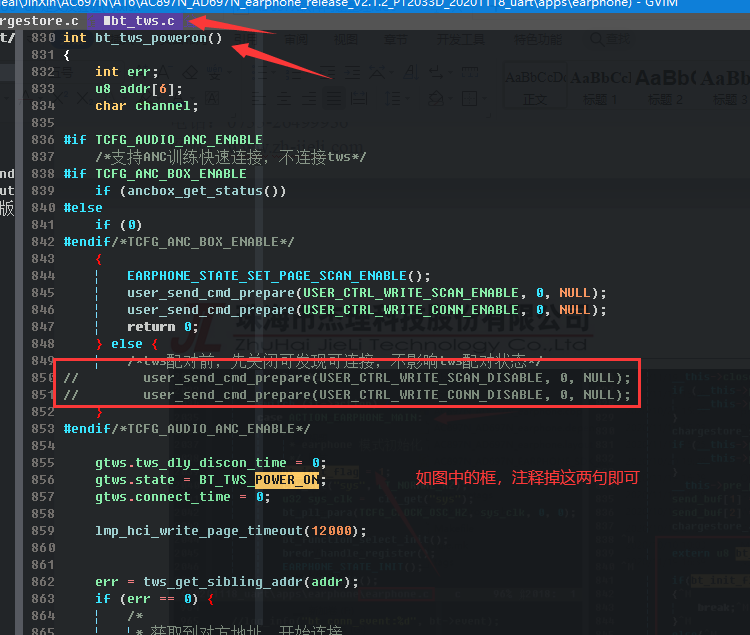Click USER_CTRL_WRITE_CONN_ENABLE on line 846
The image size is (750, 635).
point(411,310)
